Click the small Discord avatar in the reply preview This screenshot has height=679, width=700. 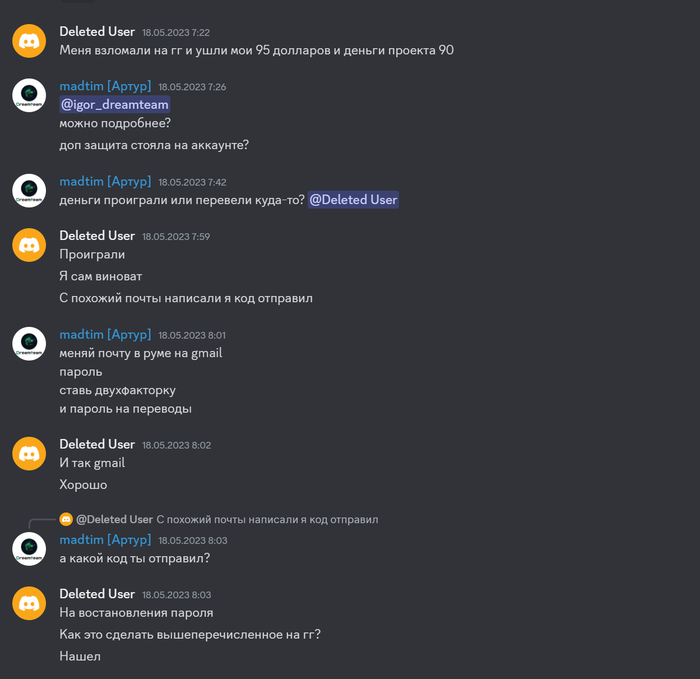[x=66, y=519]
